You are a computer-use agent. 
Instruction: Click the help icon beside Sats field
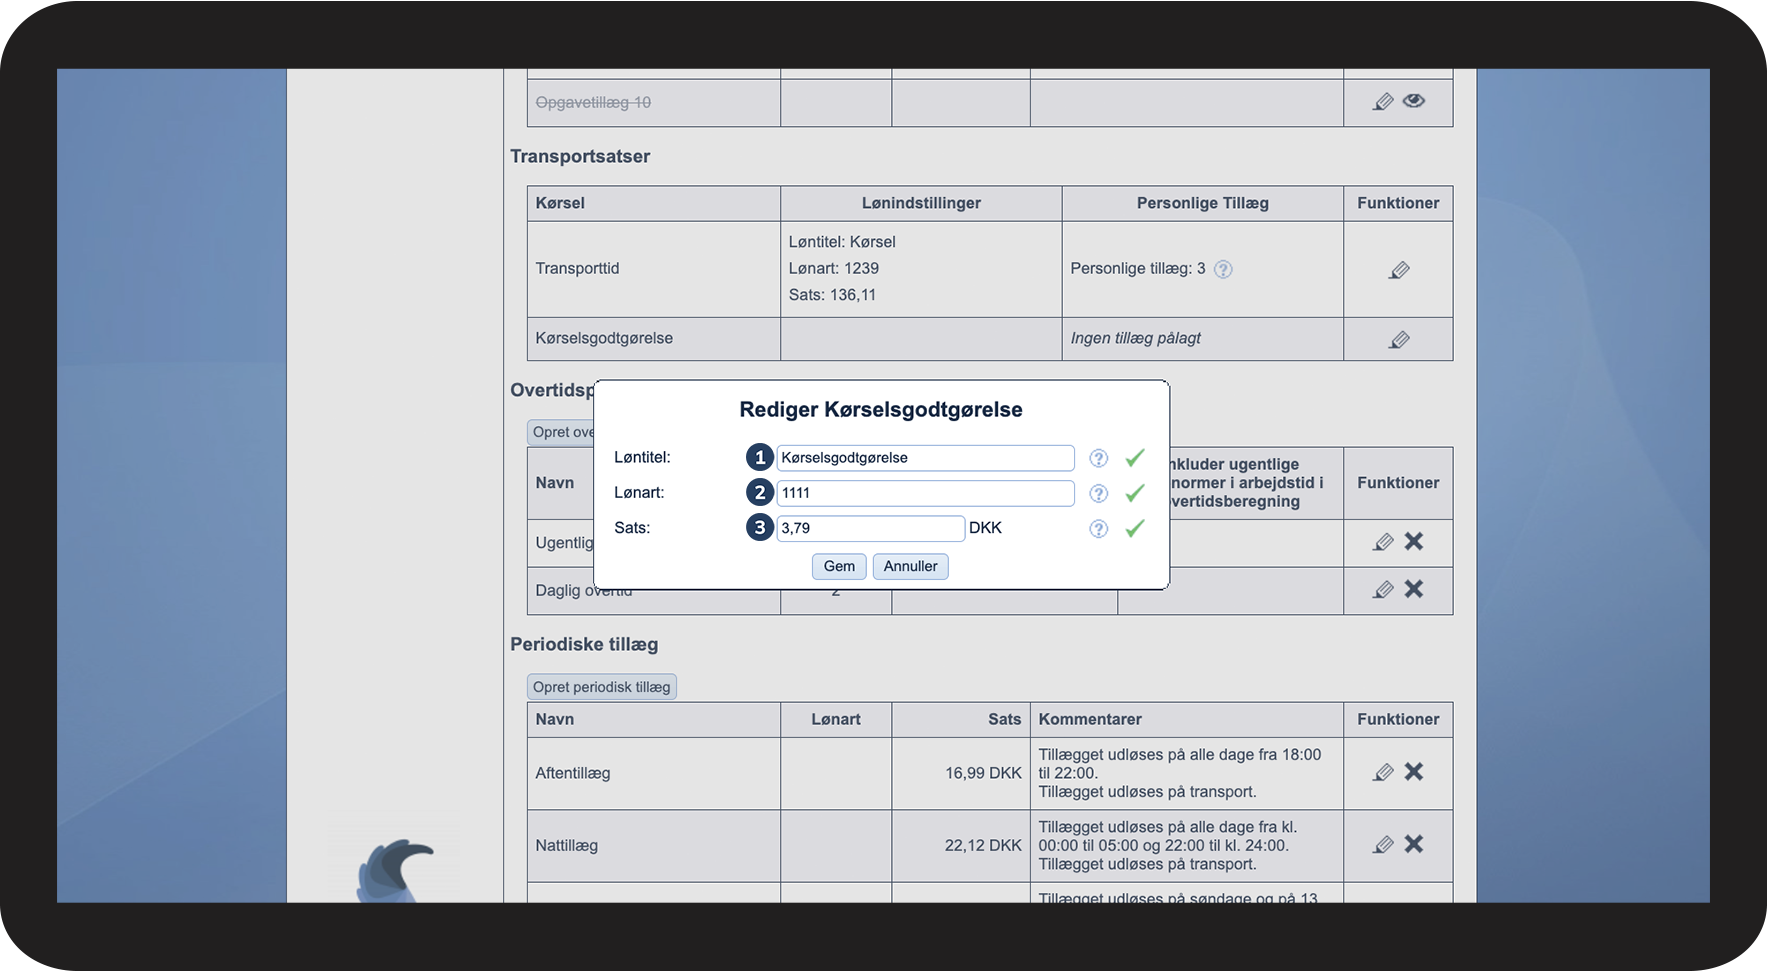pyautogui.click(x=1098, y=529)
